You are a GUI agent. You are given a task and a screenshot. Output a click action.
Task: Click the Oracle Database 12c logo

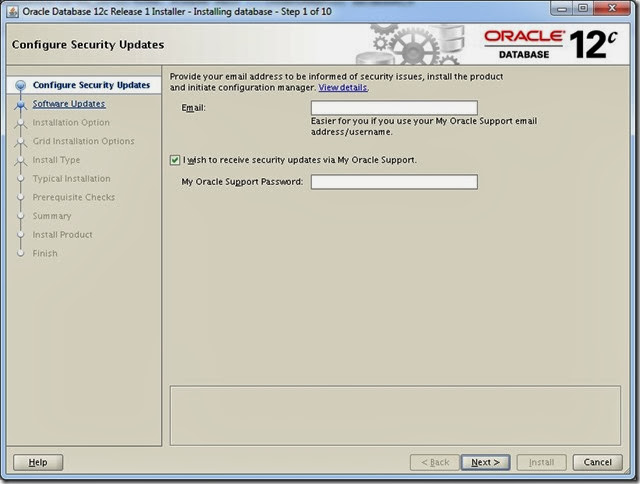point(551,44)
